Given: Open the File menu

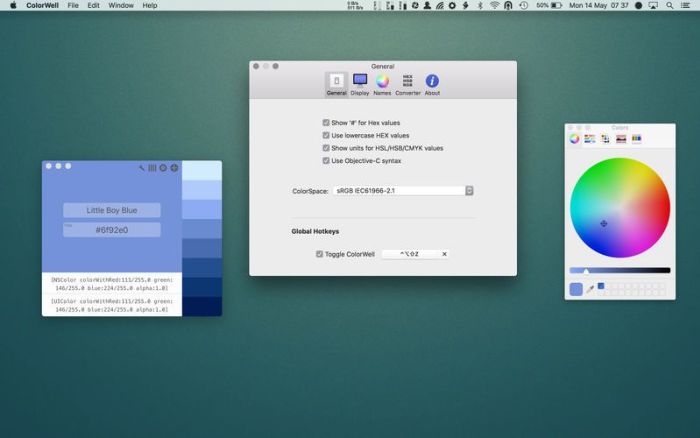Looking at the screenshot, I should tap(73, 5).
